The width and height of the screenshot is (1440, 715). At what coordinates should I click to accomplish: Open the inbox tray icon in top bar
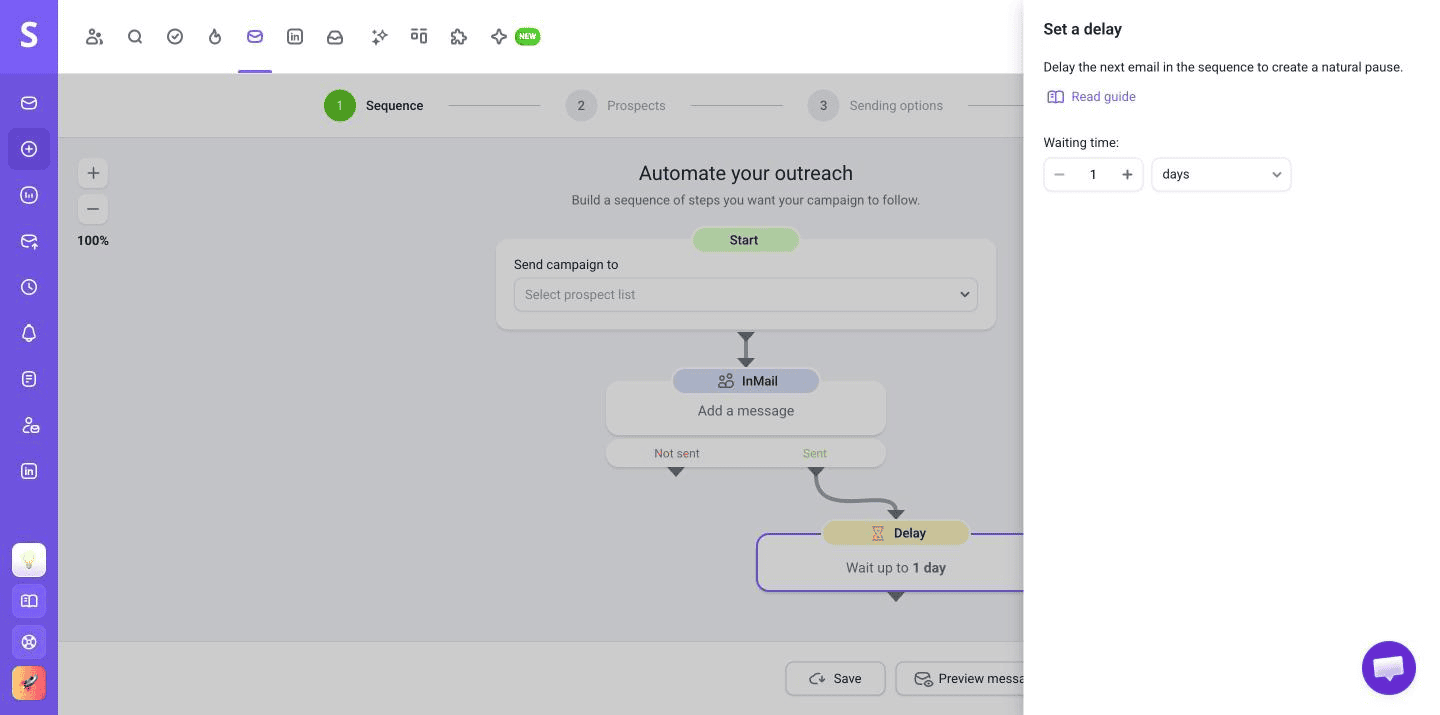335,37
